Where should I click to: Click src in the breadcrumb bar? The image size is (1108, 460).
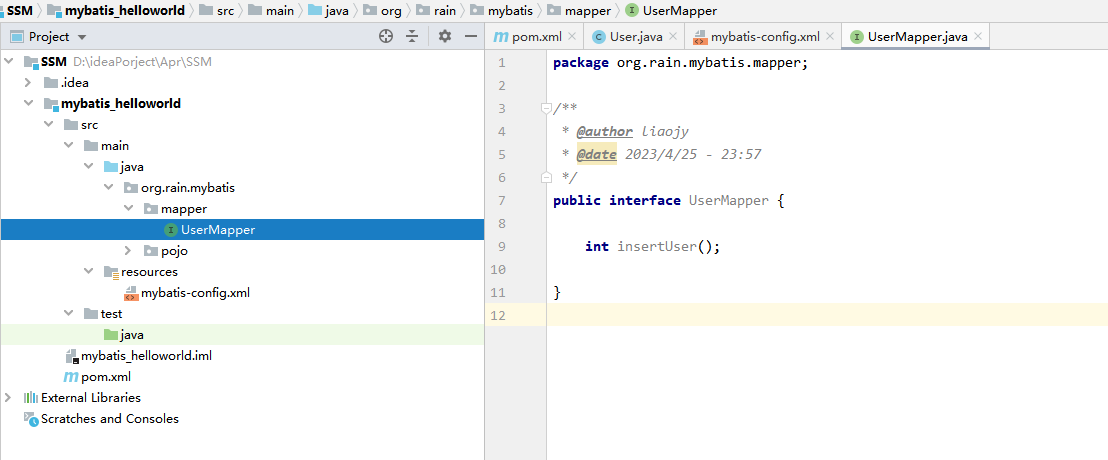click(225, 11)
